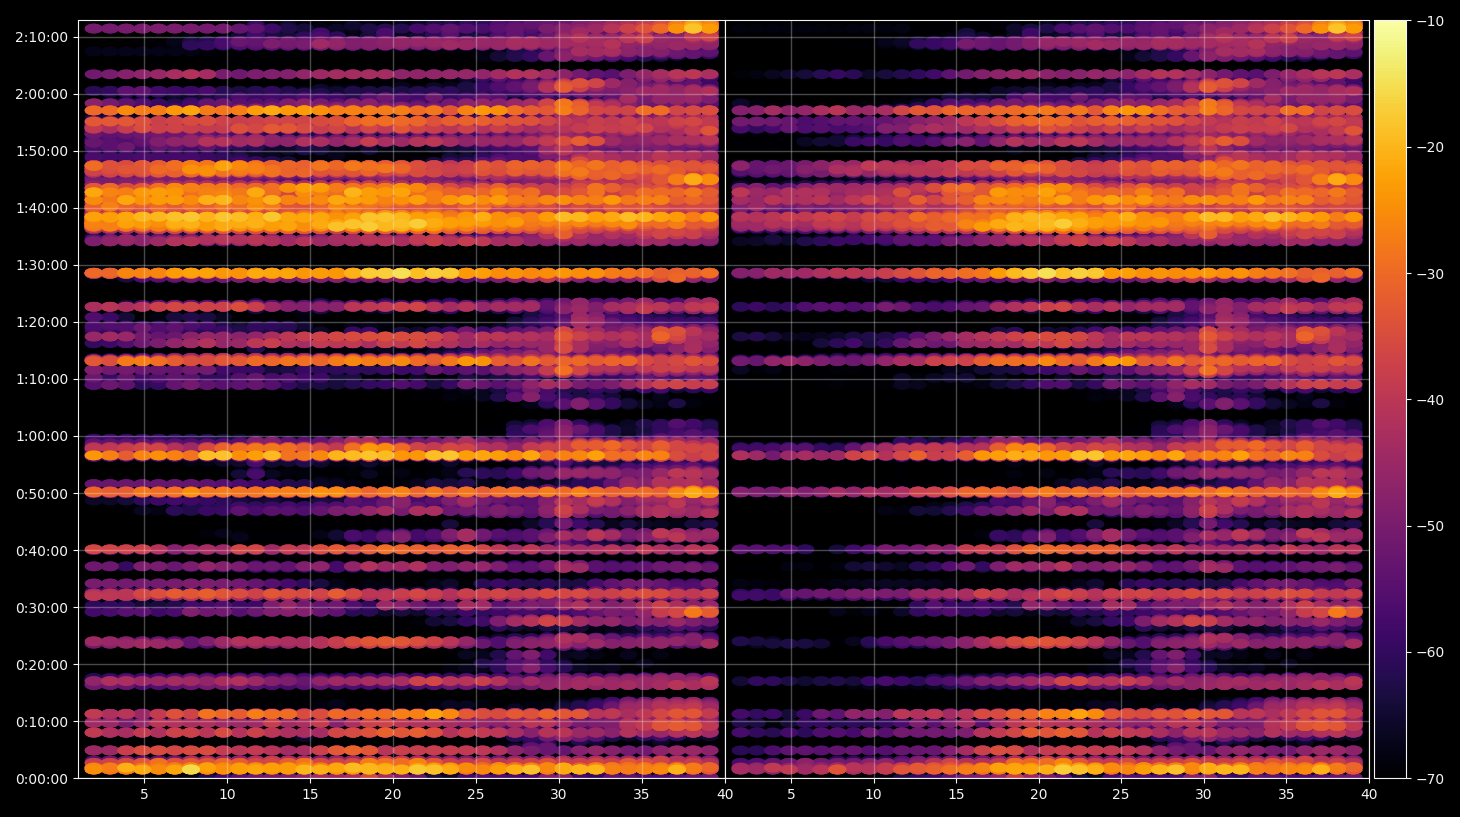Screen dimensions: 1460x817
Task: Select the −60 colorbar tick label
Action: click(x=1430, y=652)
